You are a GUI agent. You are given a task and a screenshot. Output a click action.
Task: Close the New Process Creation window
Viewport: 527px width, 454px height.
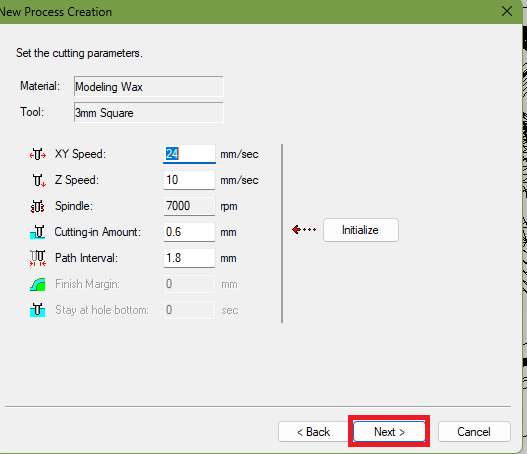click(506, 11)
